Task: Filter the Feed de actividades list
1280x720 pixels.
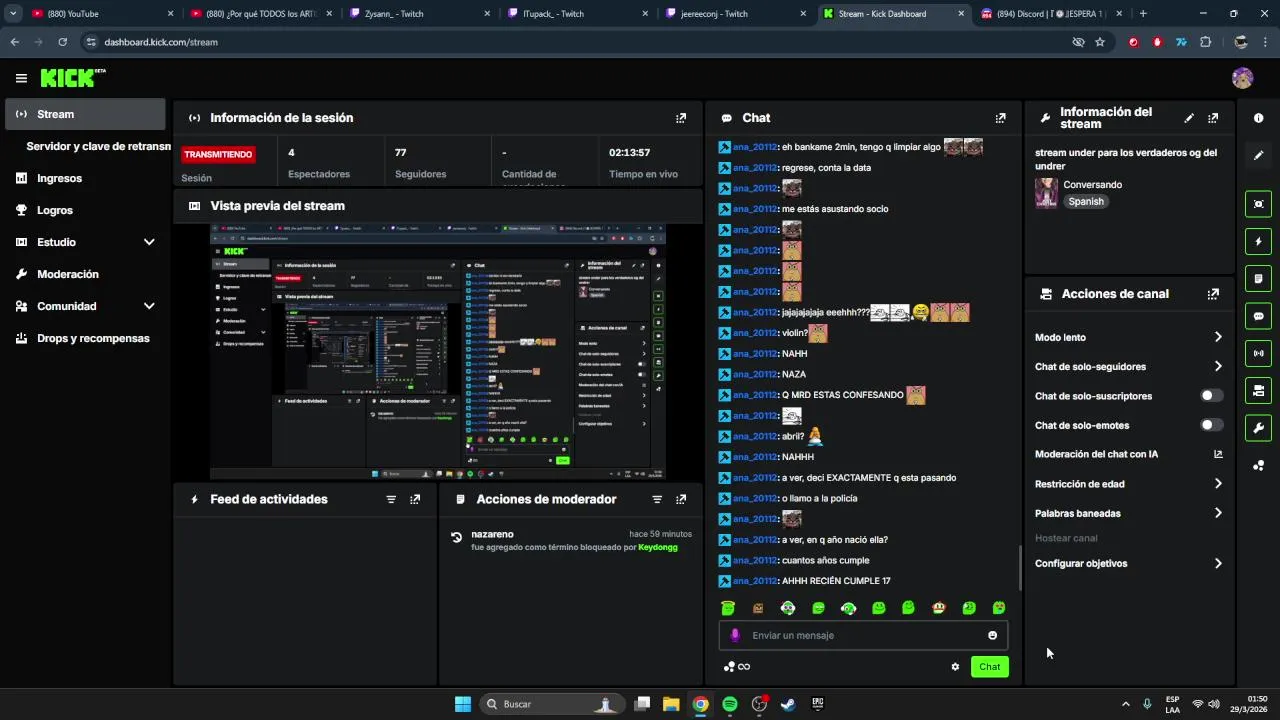Action: pos(391,499)
